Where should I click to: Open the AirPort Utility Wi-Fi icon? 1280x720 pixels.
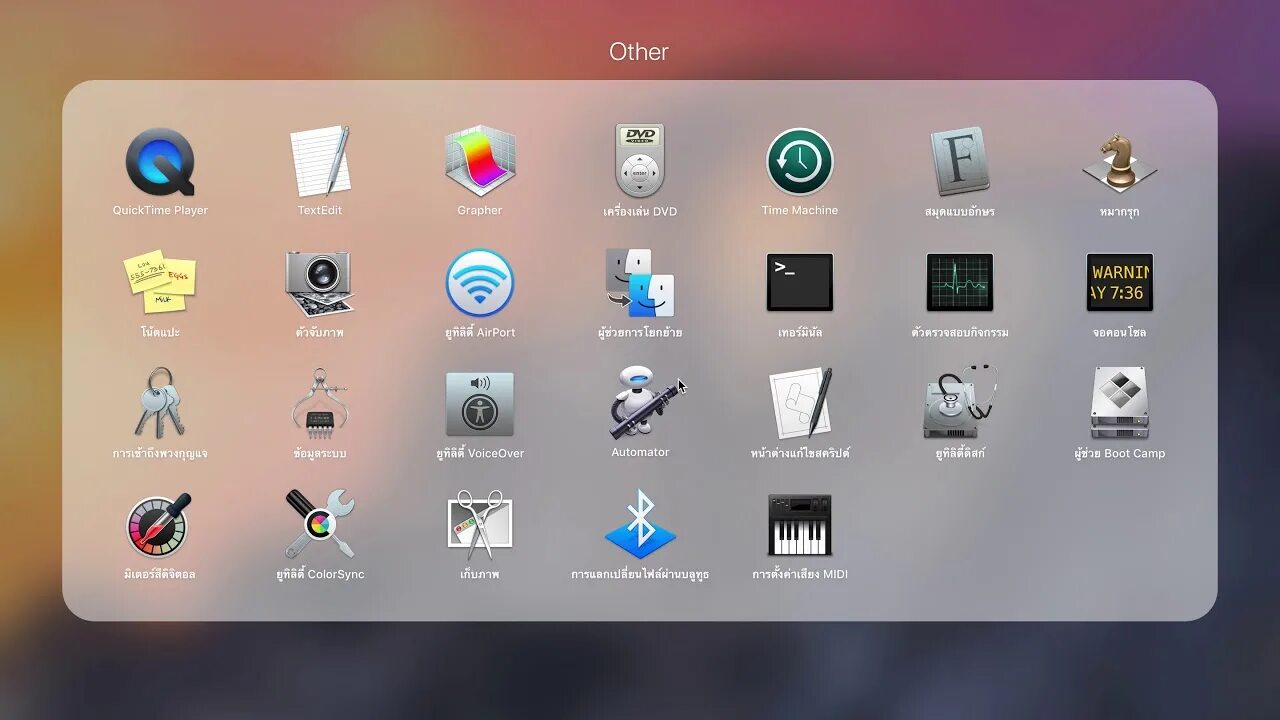480,283
